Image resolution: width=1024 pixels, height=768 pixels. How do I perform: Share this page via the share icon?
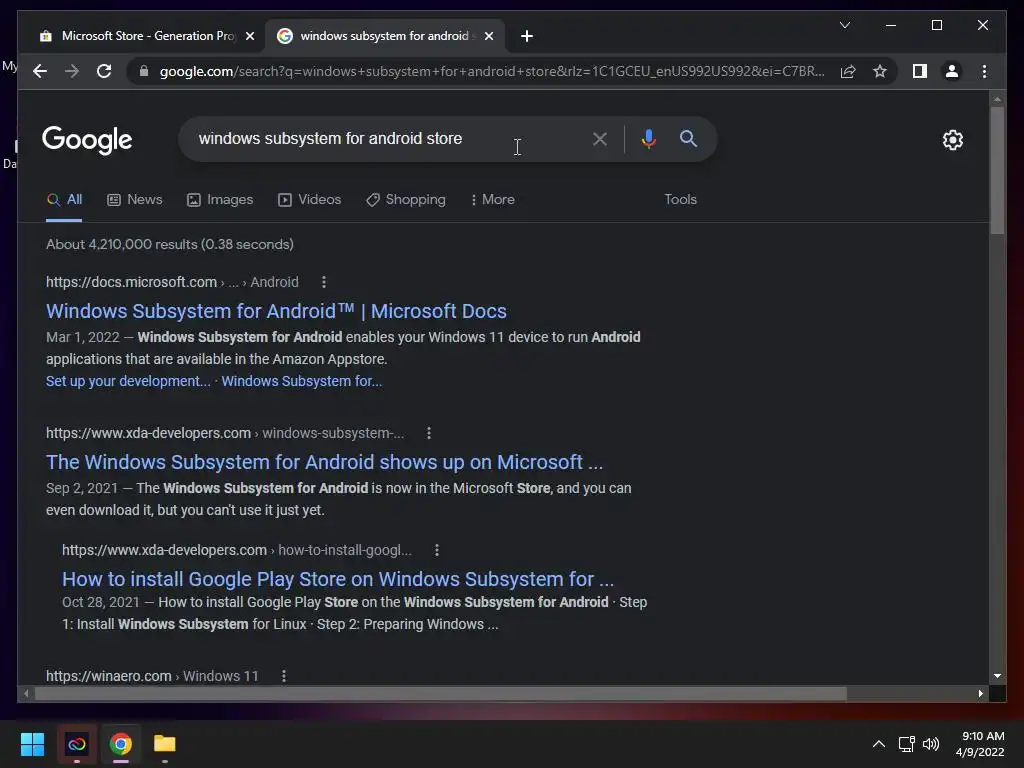tap(848, 71)
